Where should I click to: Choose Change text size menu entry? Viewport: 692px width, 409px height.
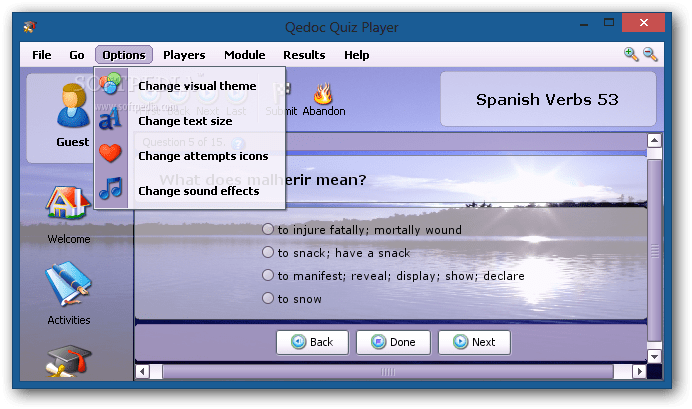click(190, 121)
